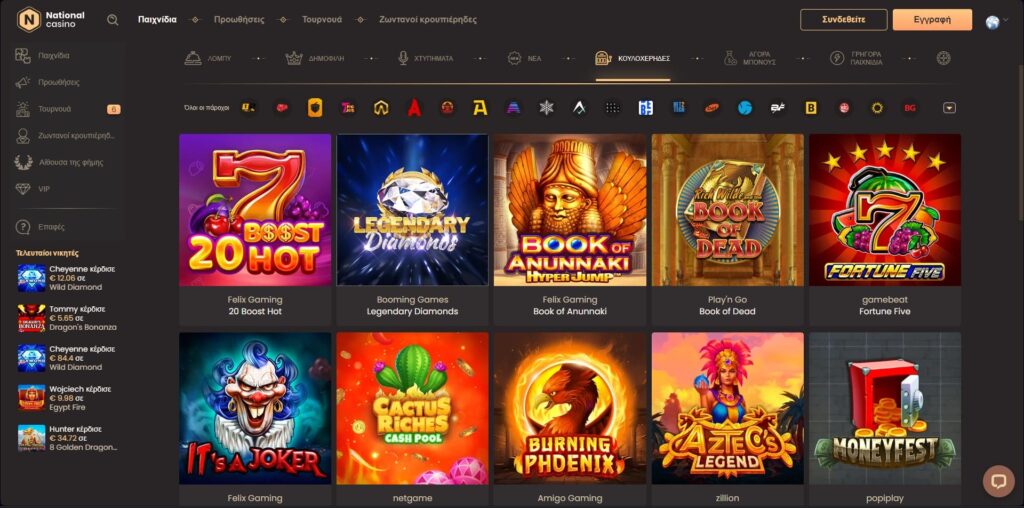Image resolution: width=1024 pixels, height=508 pixels.
Task: Open Παιχνίδια in the top navigation
Action: coord(157,20)
